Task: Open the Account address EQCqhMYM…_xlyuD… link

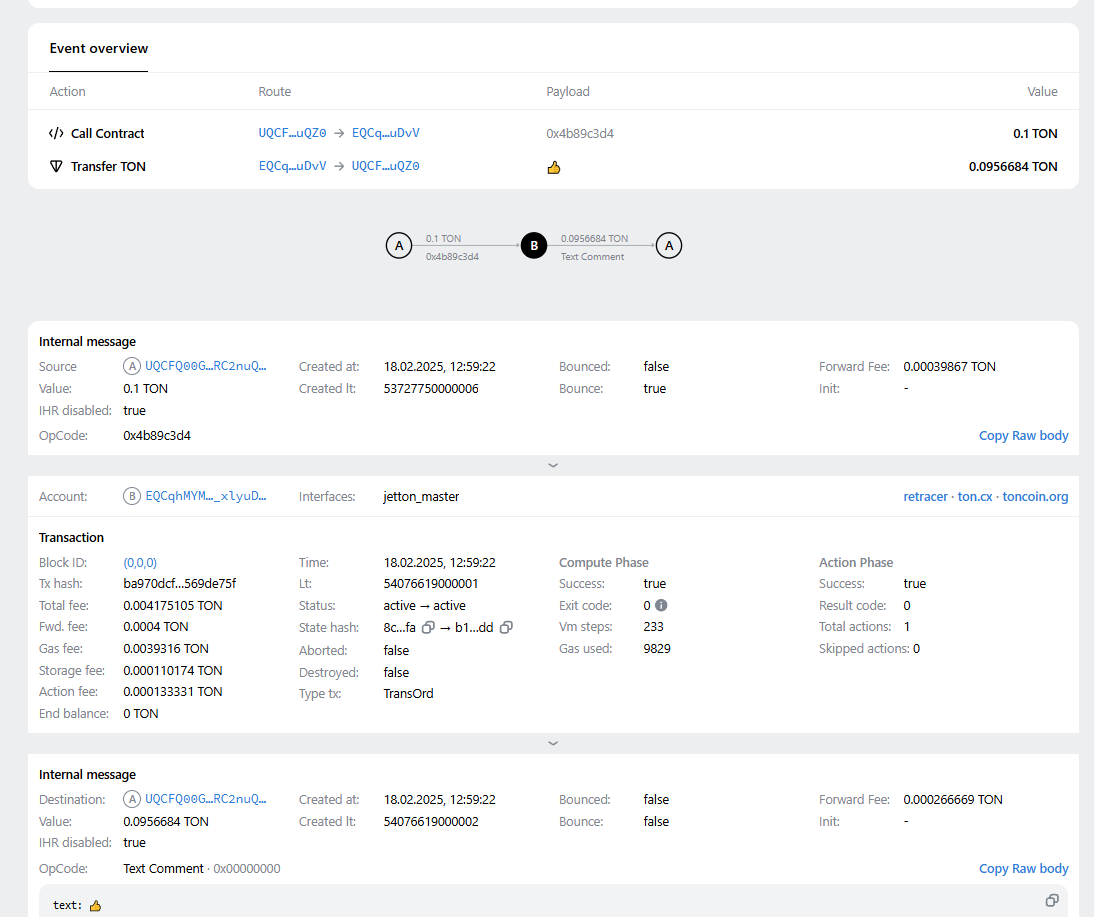Action: coord(206,497)
